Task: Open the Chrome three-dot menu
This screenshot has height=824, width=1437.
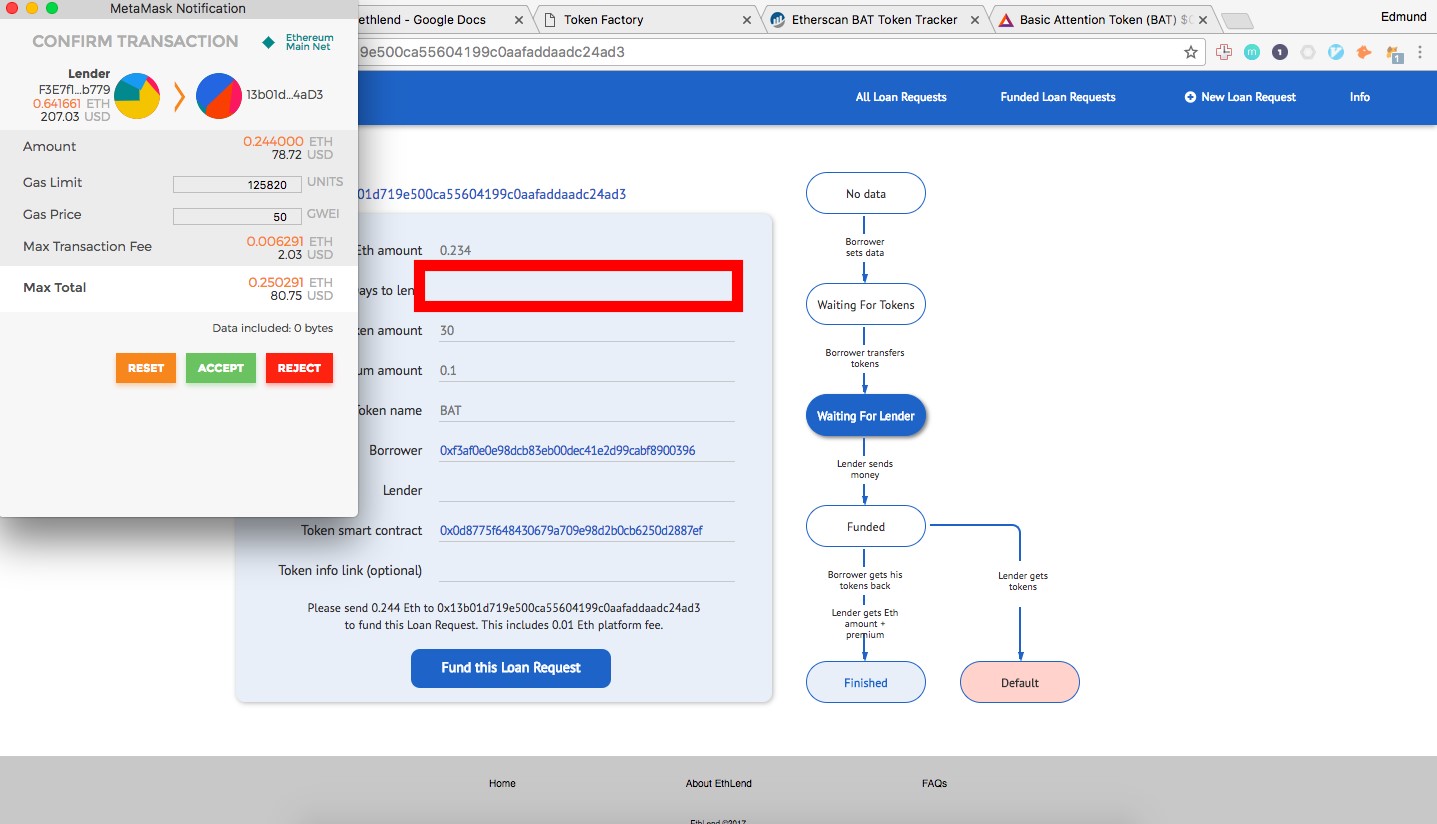Action: [x=1421, y=52]
